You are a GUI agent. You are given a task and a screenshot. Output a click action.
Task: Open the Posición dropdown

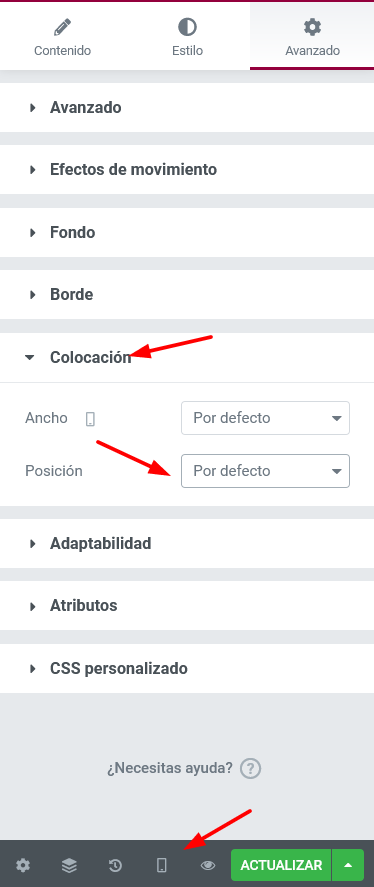point(265,471)
